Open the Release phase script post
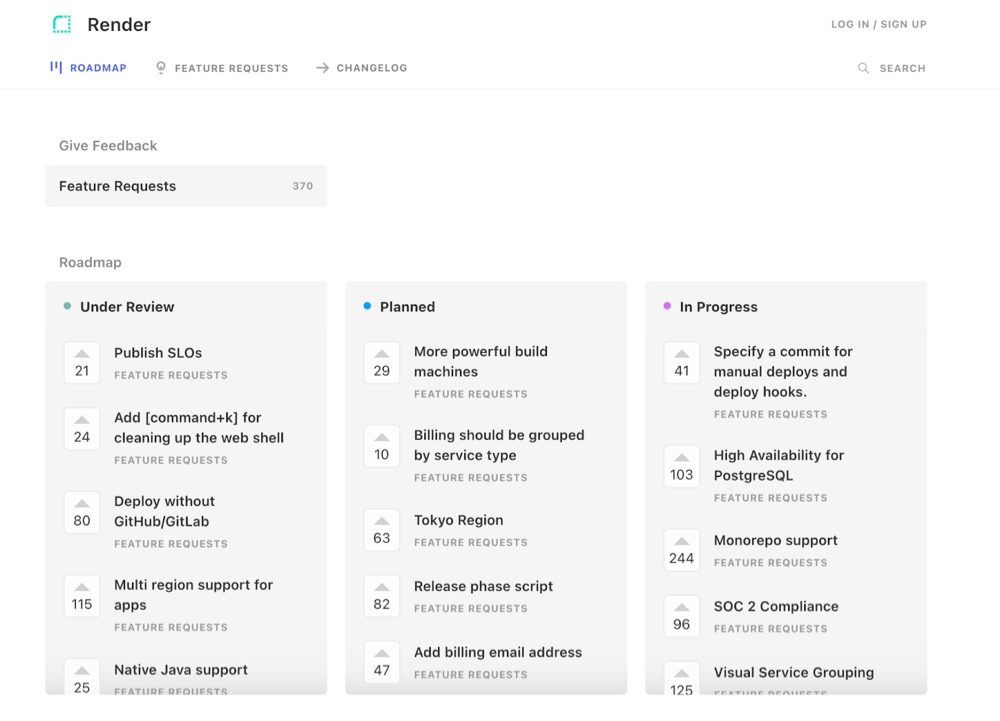This screenshot has width=1000, height=721. click(x=483, y=586)
